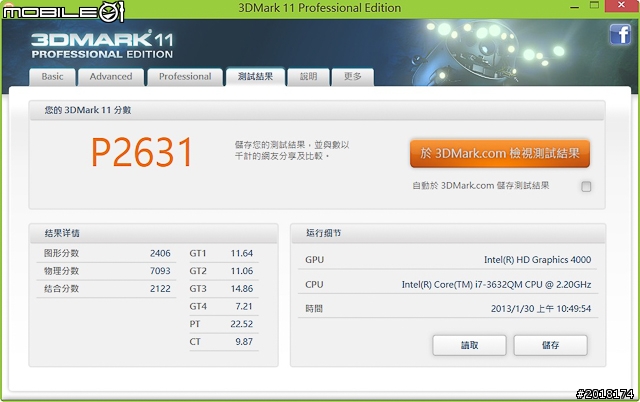The image size is (640, 402).
Task: Select the GT1 value 11.64
Action: (x=242, y=253)
